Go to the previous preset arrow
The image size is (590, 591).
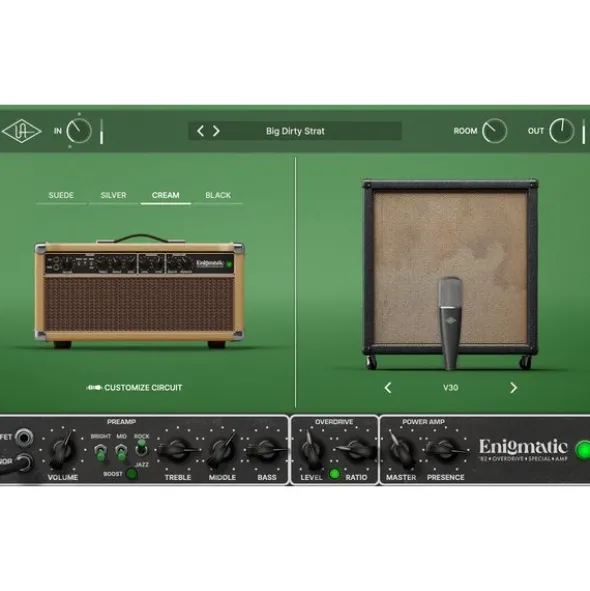[x=201, y=131]
